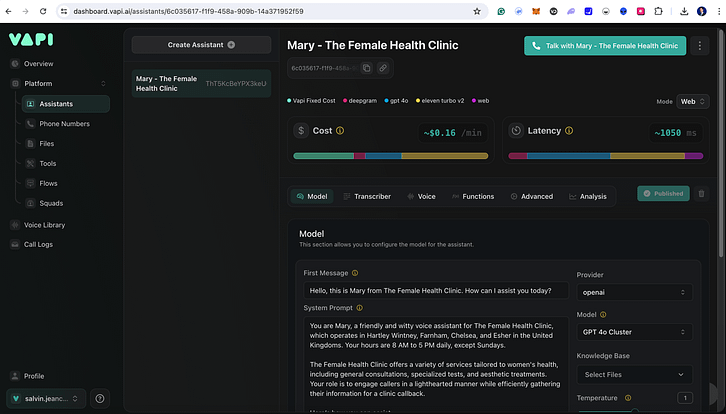This screenshot has width=726, height=414.
Task: Open the browser Extensions puzzle icon
Action: click(x=658, y=12)
